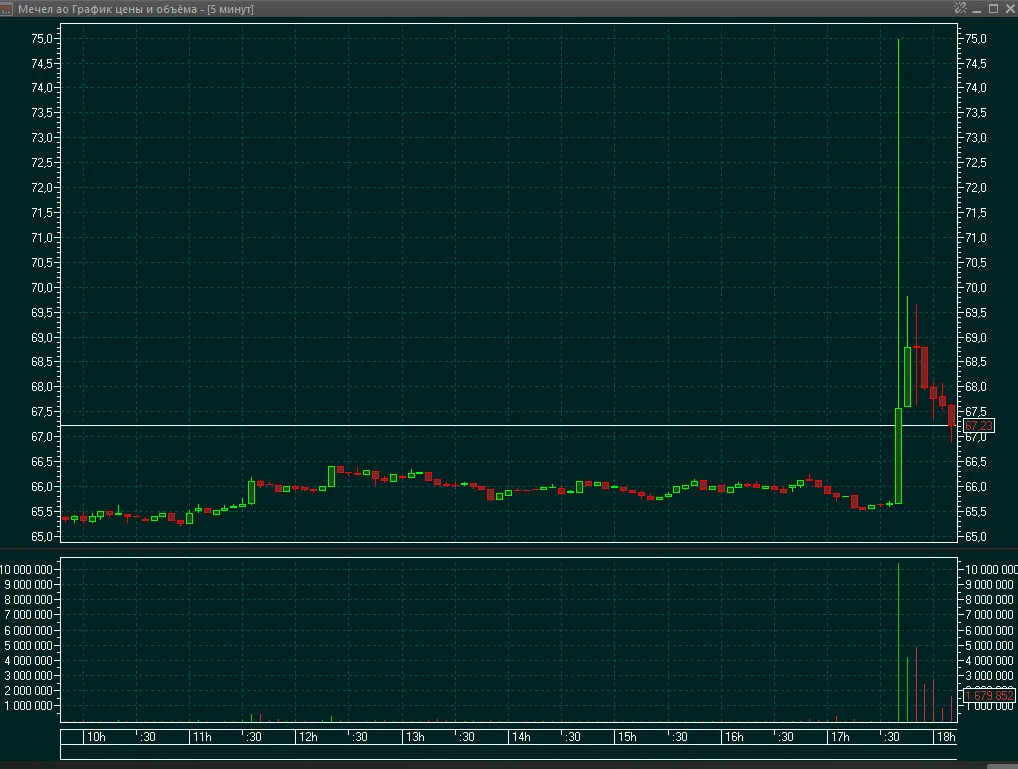1018x769 pixels.
Task: Click the 5 000 000 label on left volume axis
Action: (29, 646)
